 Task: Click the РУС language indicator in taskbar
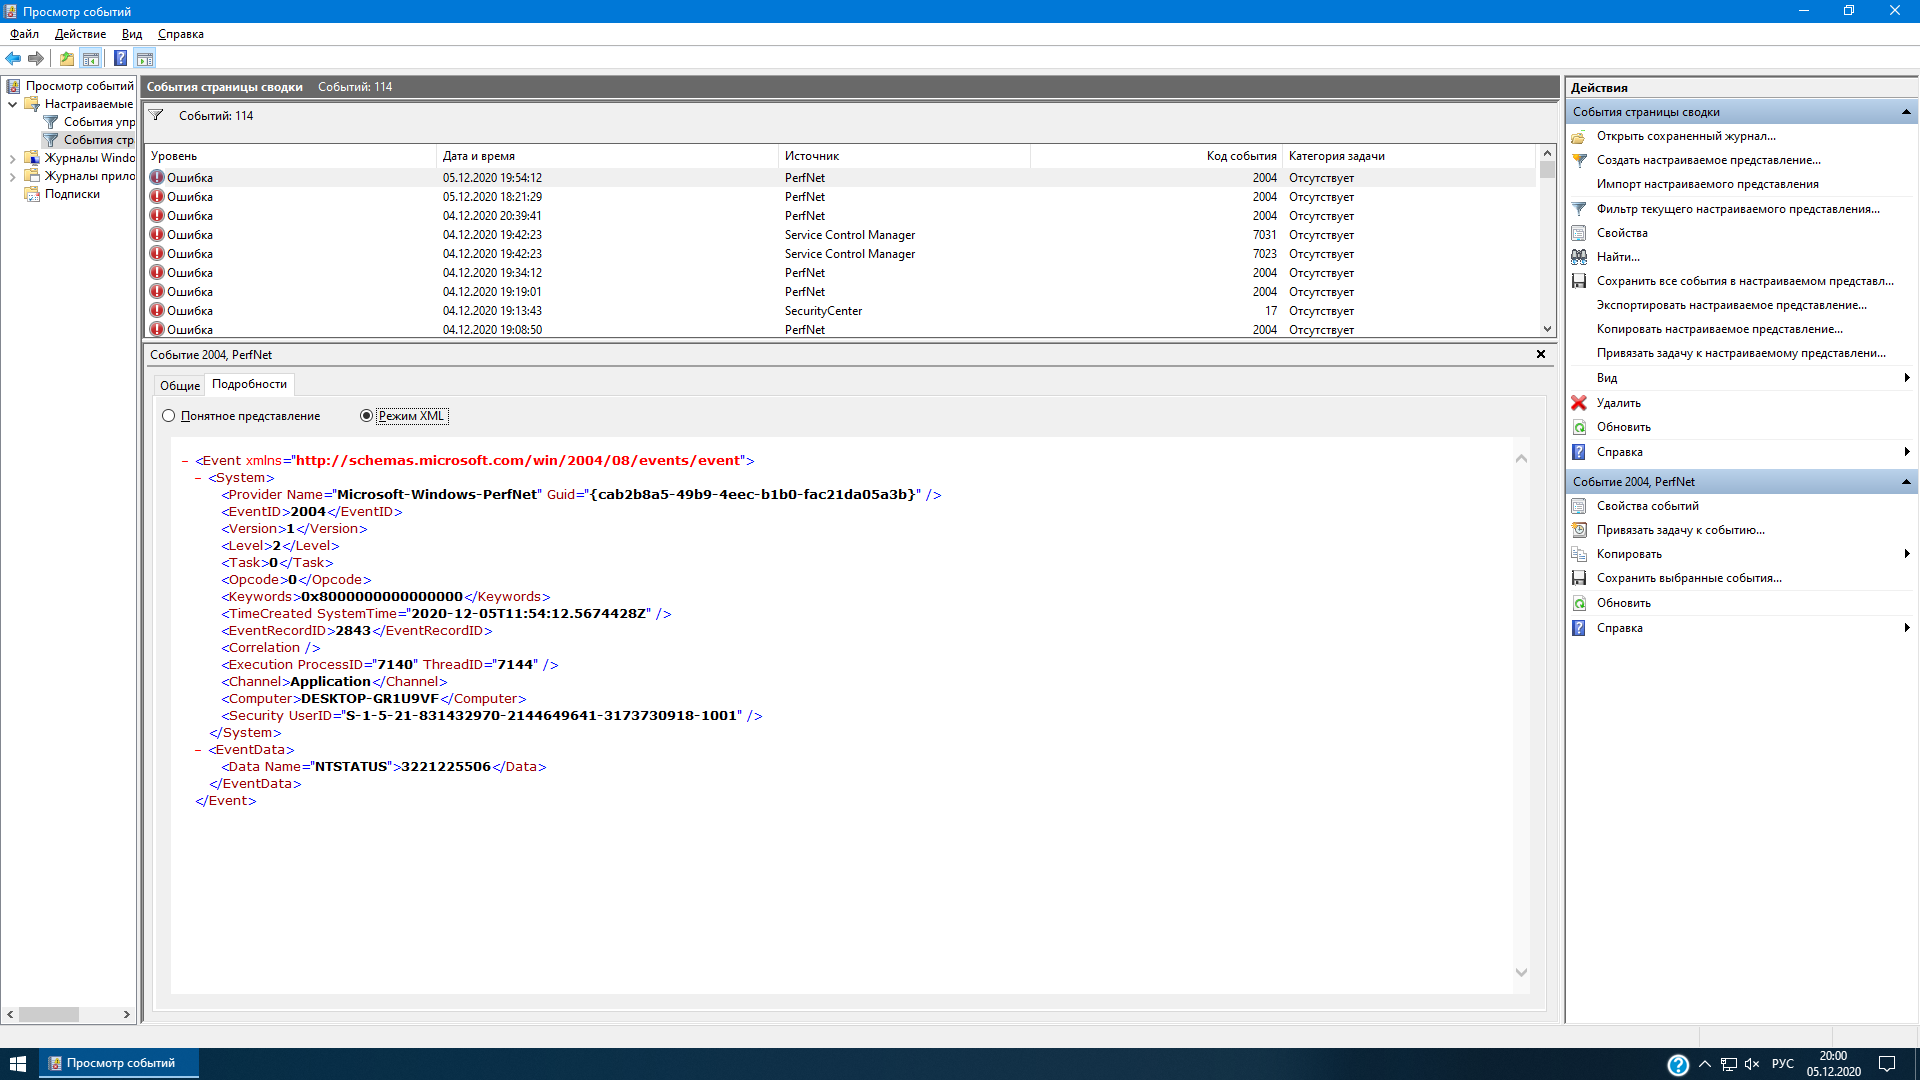(x=1783, y=1064)
